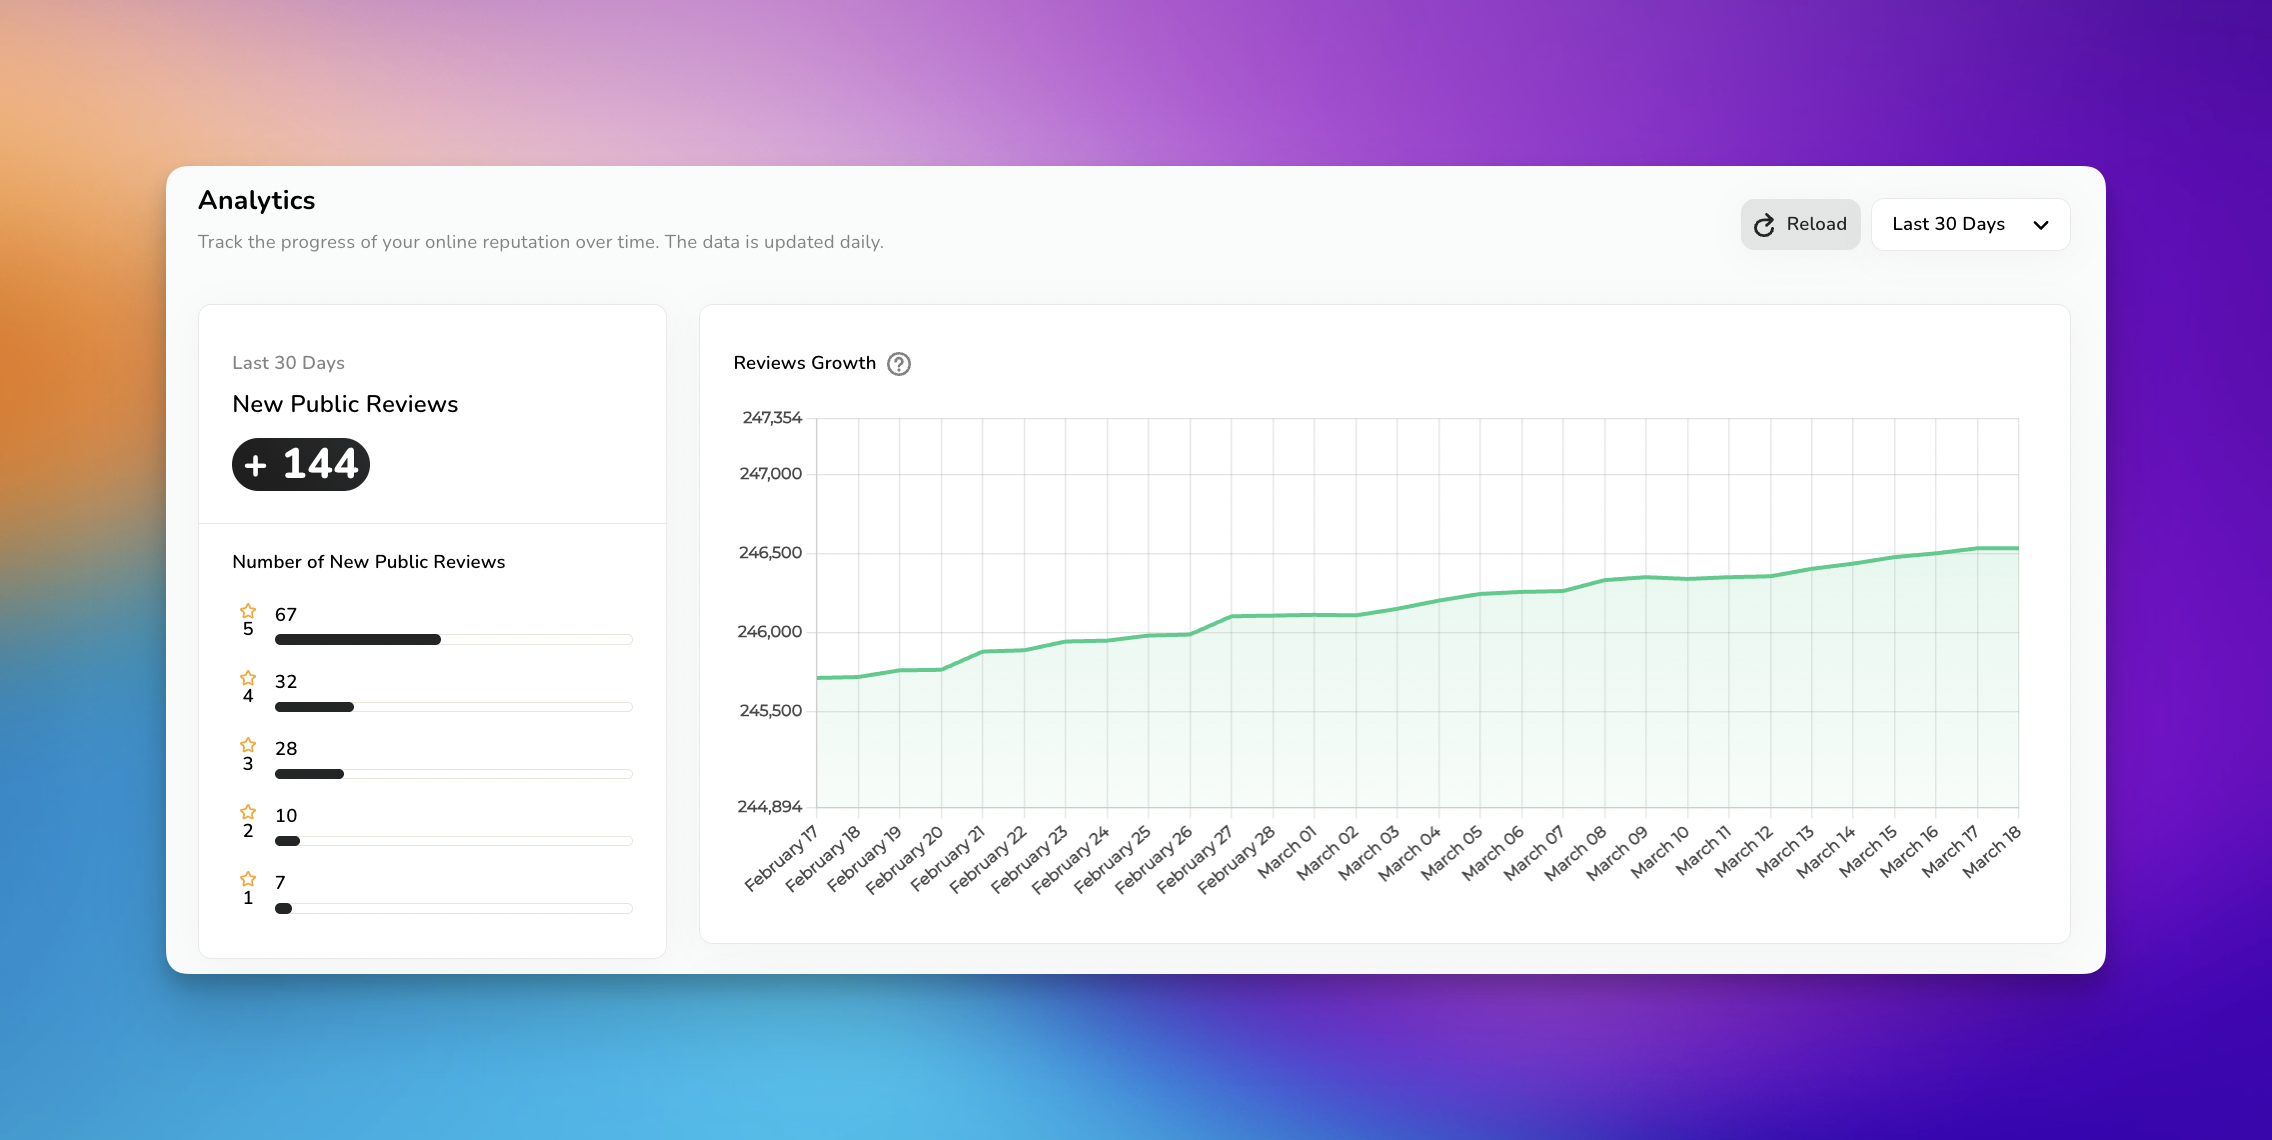Click the +144 new reviews badge
This screenshot has height=1140, width=2272.
301,464
